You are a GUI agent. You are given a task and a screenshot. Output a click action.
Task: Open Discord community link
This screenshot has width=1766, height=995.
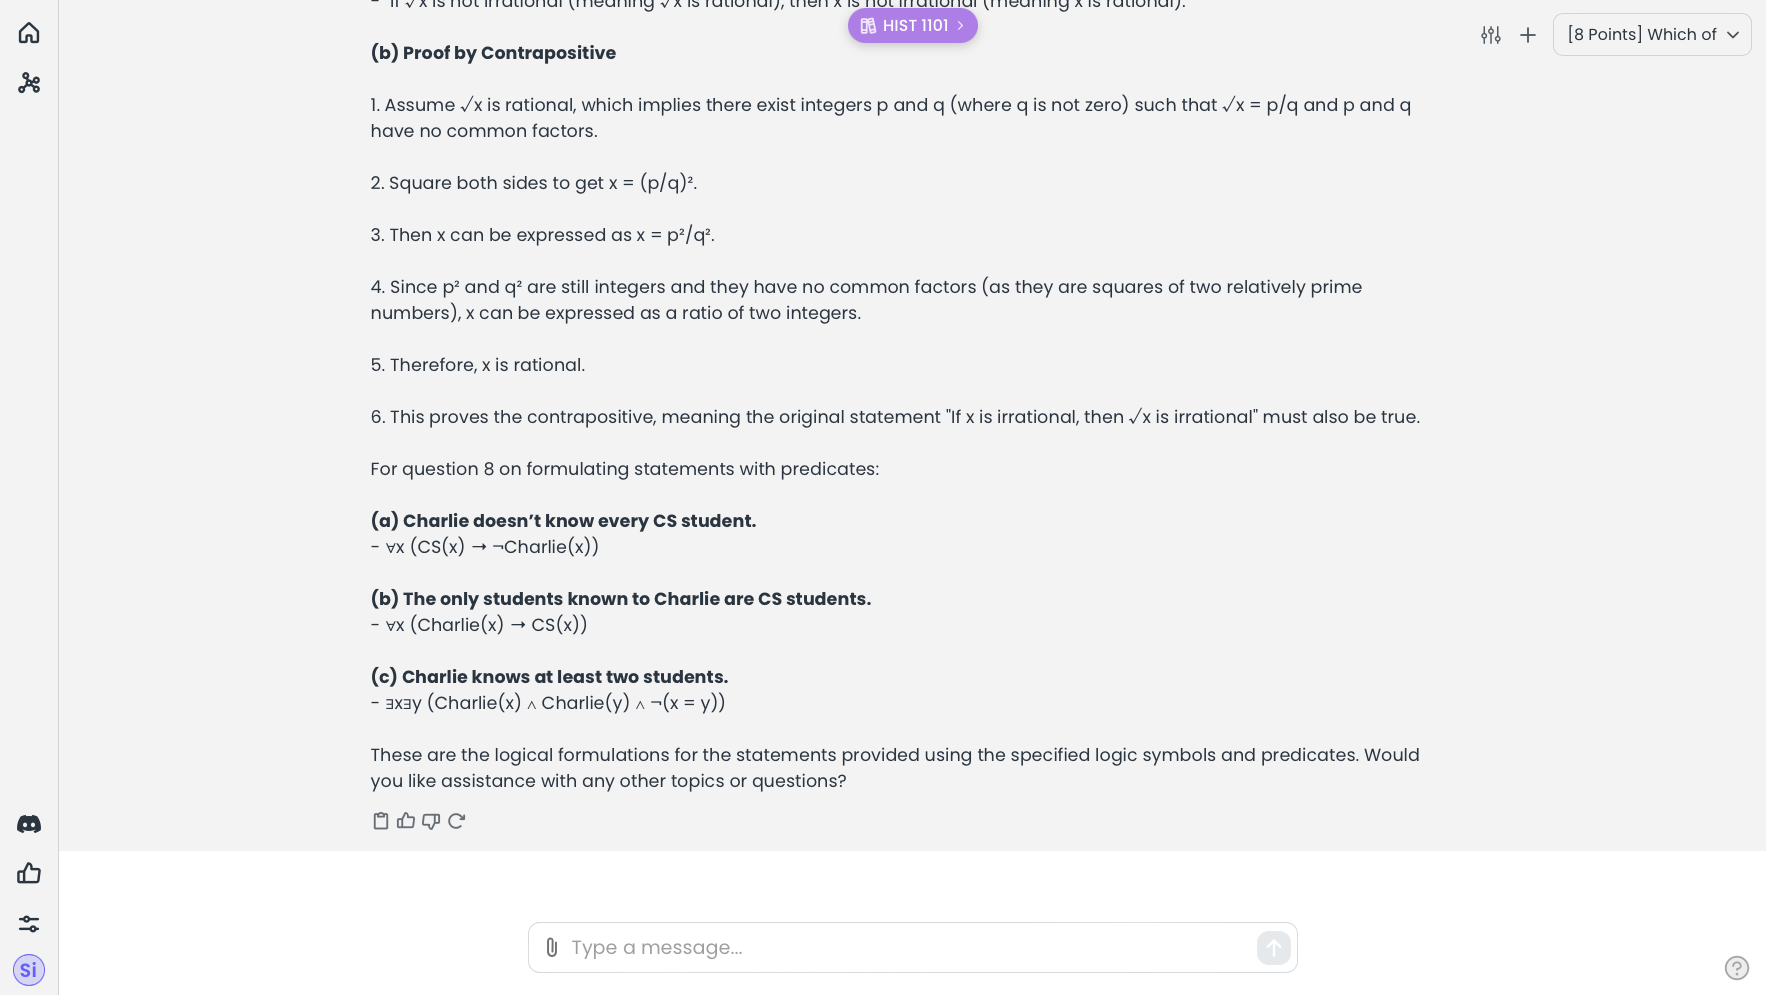29,824
